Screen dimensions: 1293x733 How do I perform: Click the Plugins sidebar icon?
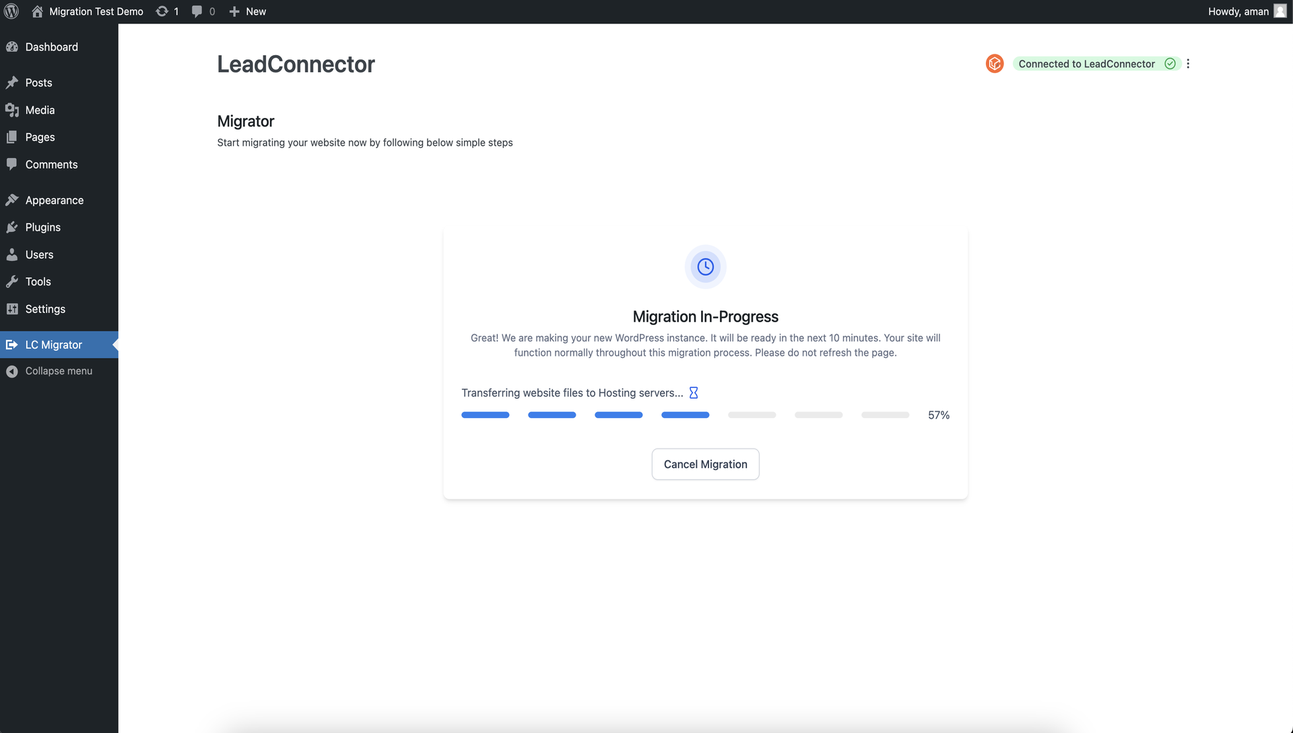point(13,227)
